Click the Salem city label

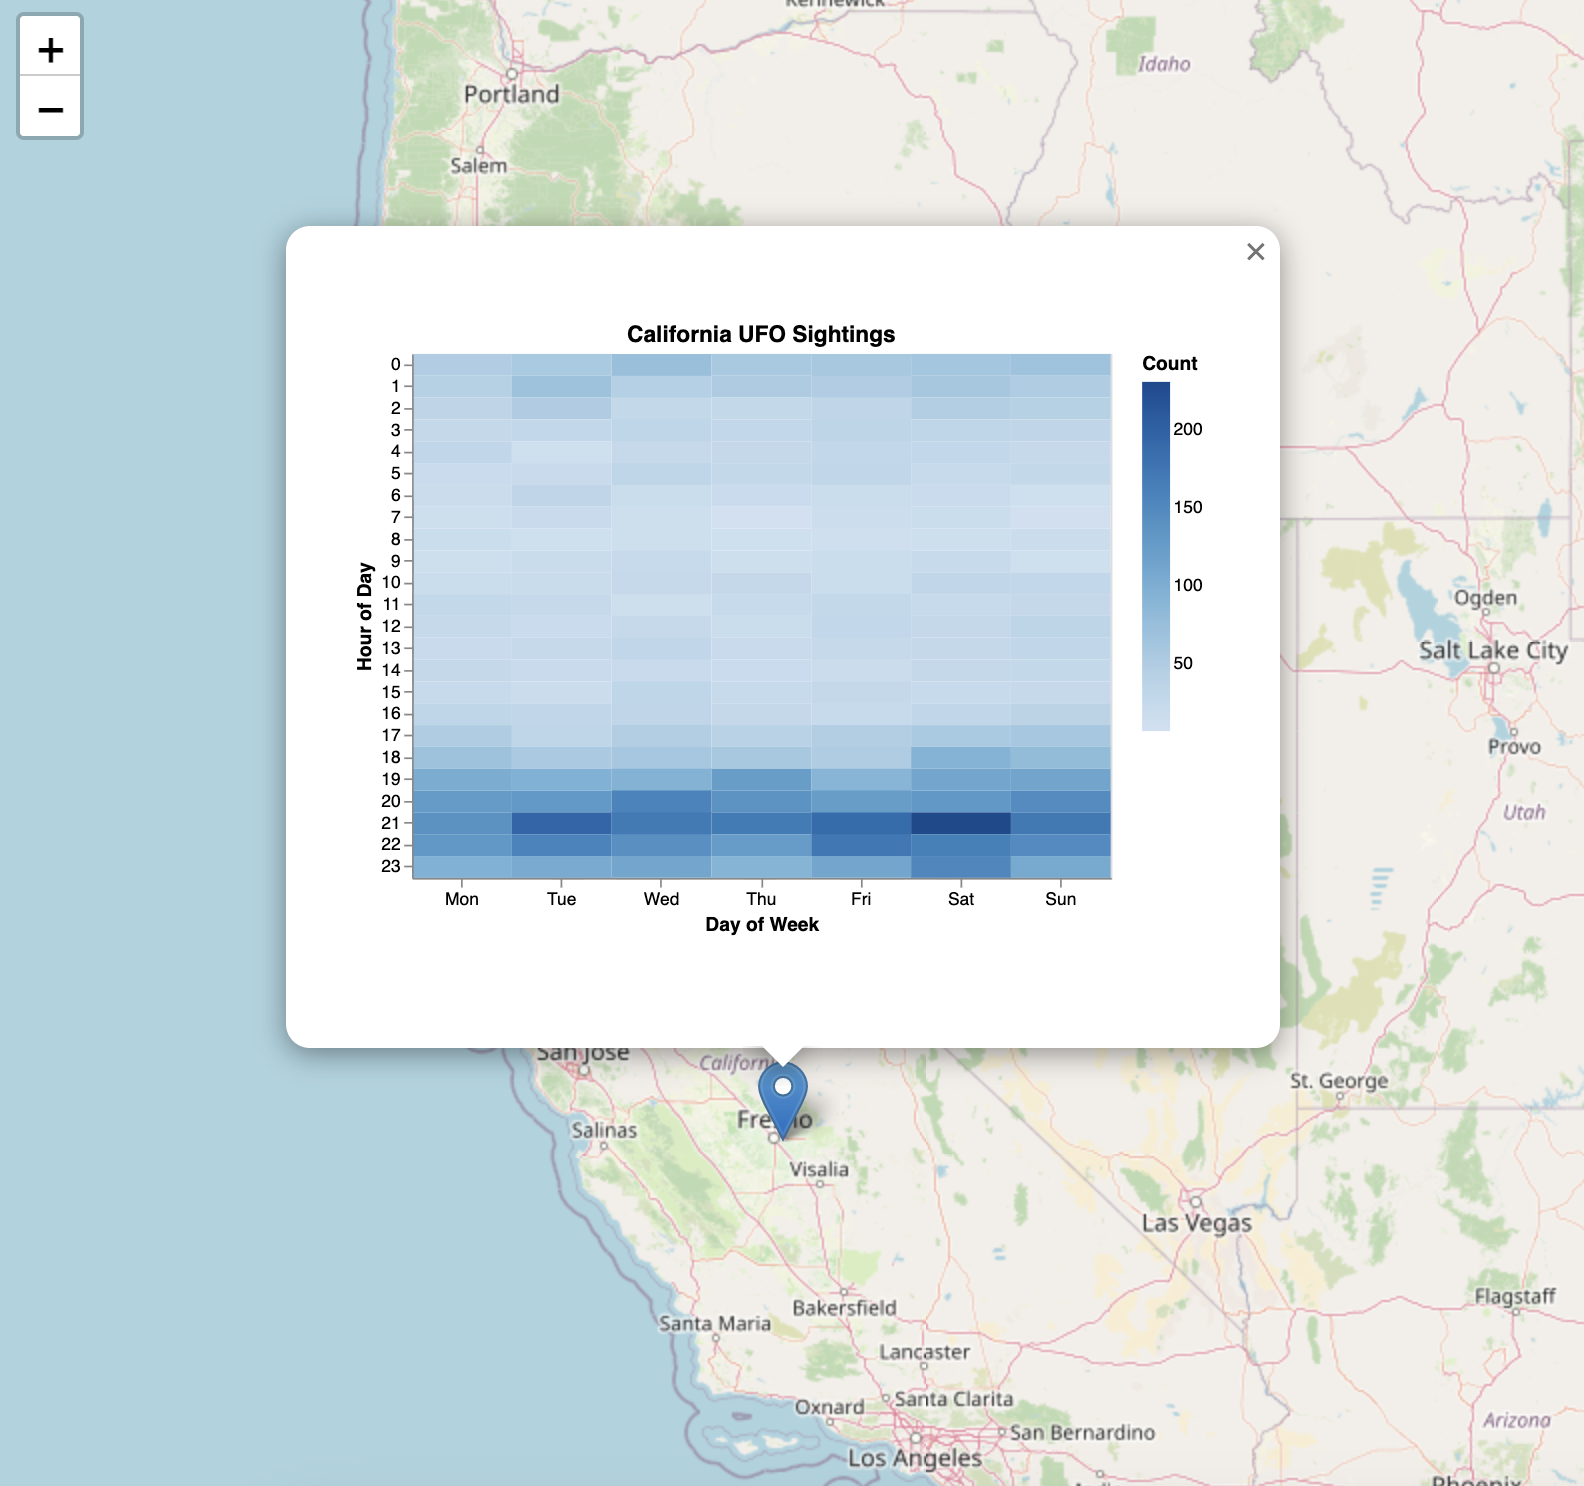tap(478, 165)
